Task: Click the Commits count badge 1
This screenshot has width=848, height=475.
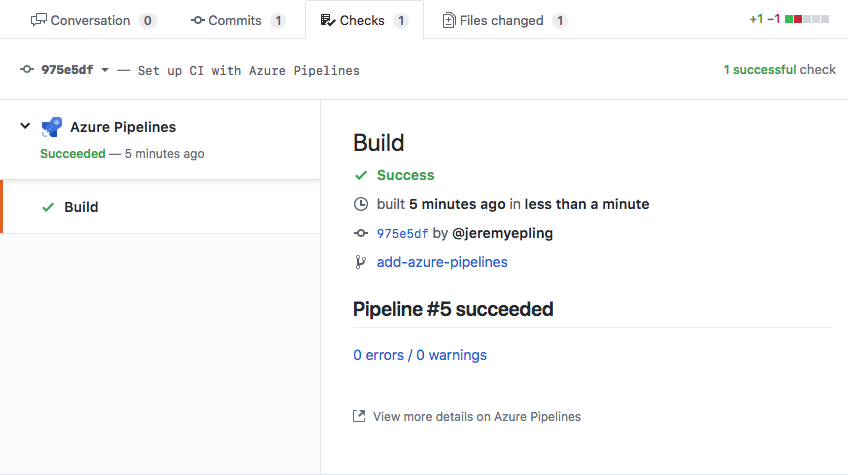Action: pos(278,21)
